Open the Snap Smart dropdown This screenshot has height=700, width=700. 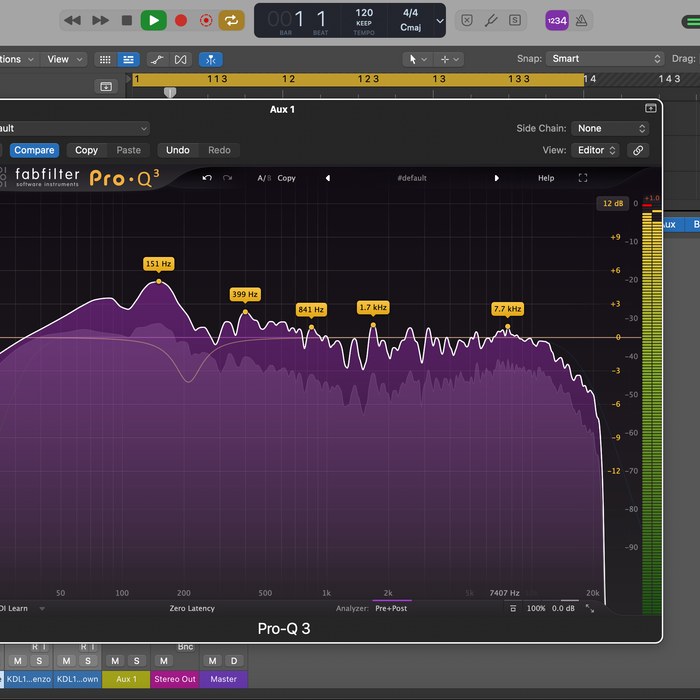(x=604, y=59)
